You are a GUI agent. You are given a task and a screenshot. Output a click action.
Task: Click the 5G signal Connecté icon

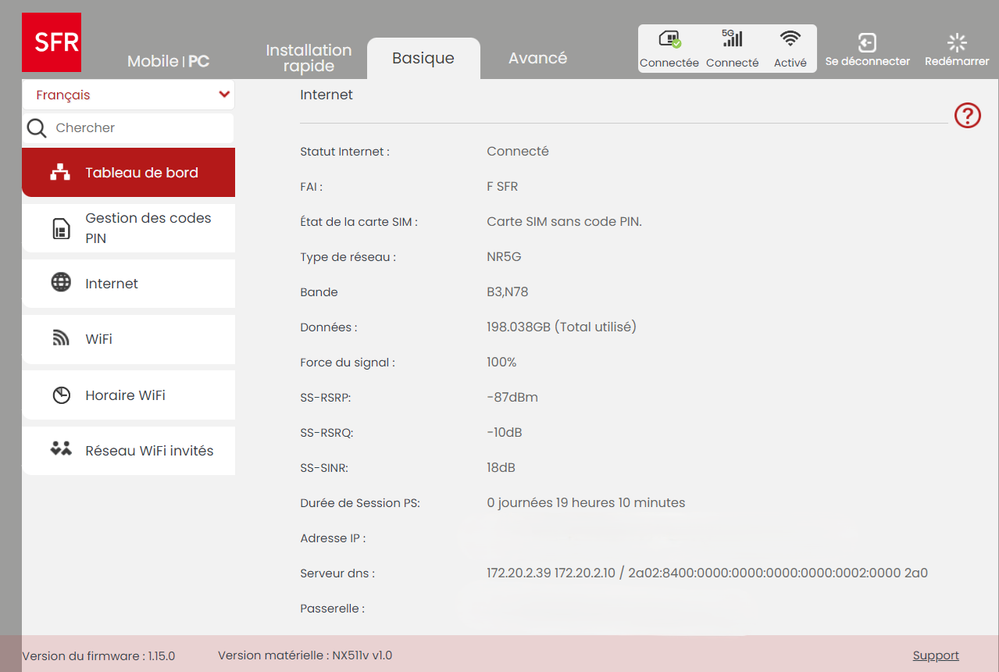(x=732, y=40)
